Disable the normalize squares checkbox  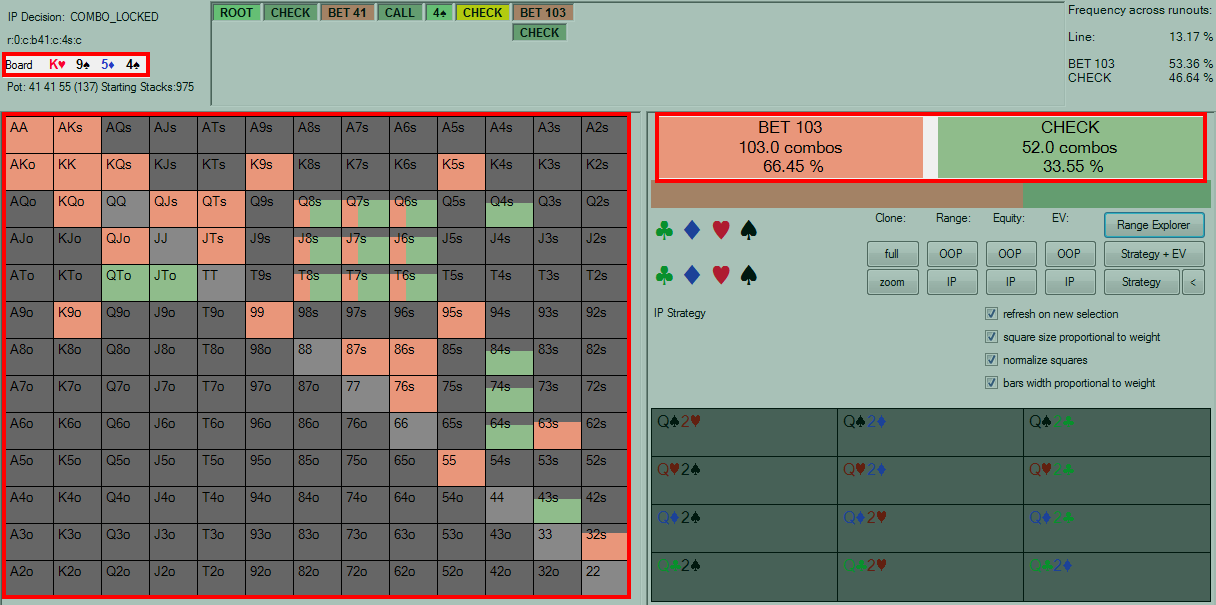click(x=992, y=360)
